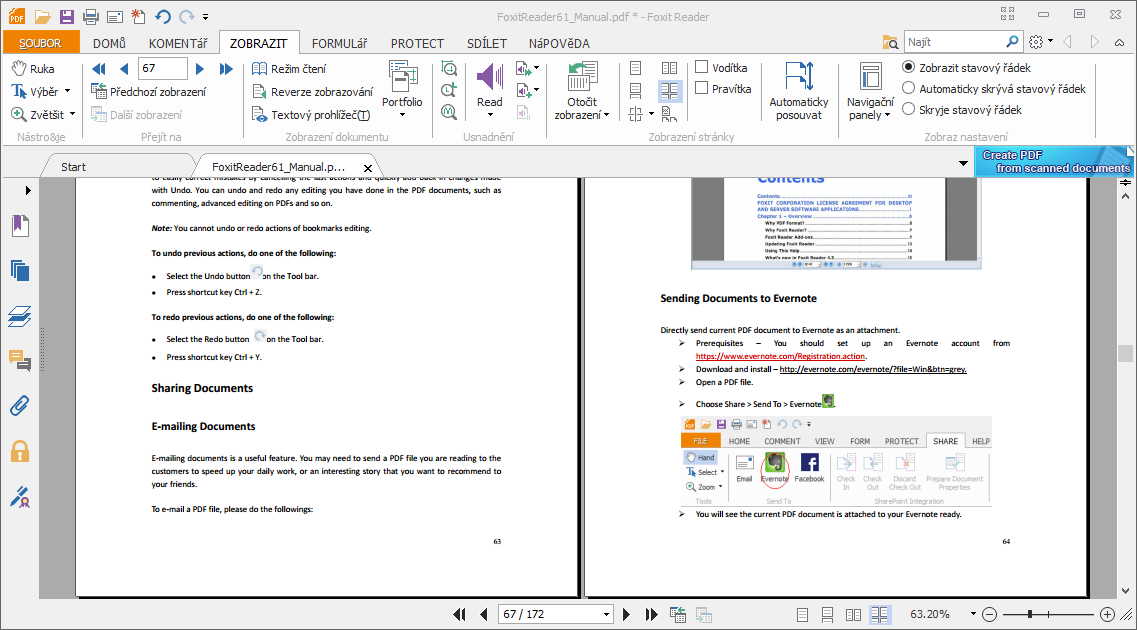1137x630 pixels.
Task: Select Zobrazit stavový řádek radio option
Action: click(908, 67)
